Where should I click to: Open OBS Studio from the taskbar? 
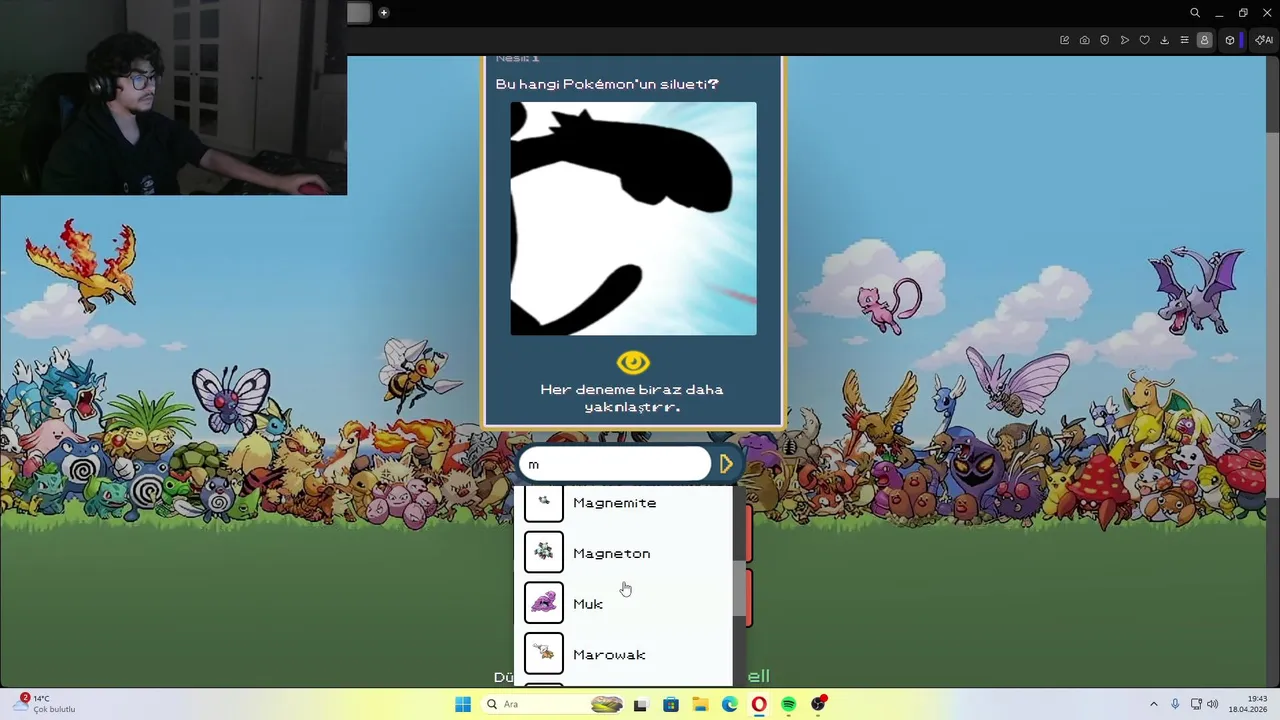coord(819,704)
